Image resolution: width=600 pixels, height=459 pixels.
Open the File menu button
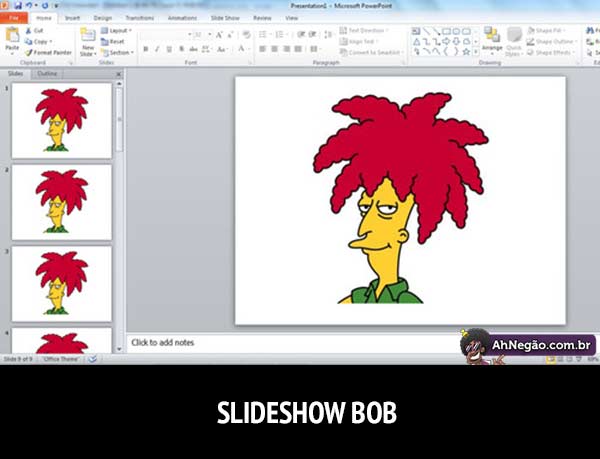(x=15, y=18)
